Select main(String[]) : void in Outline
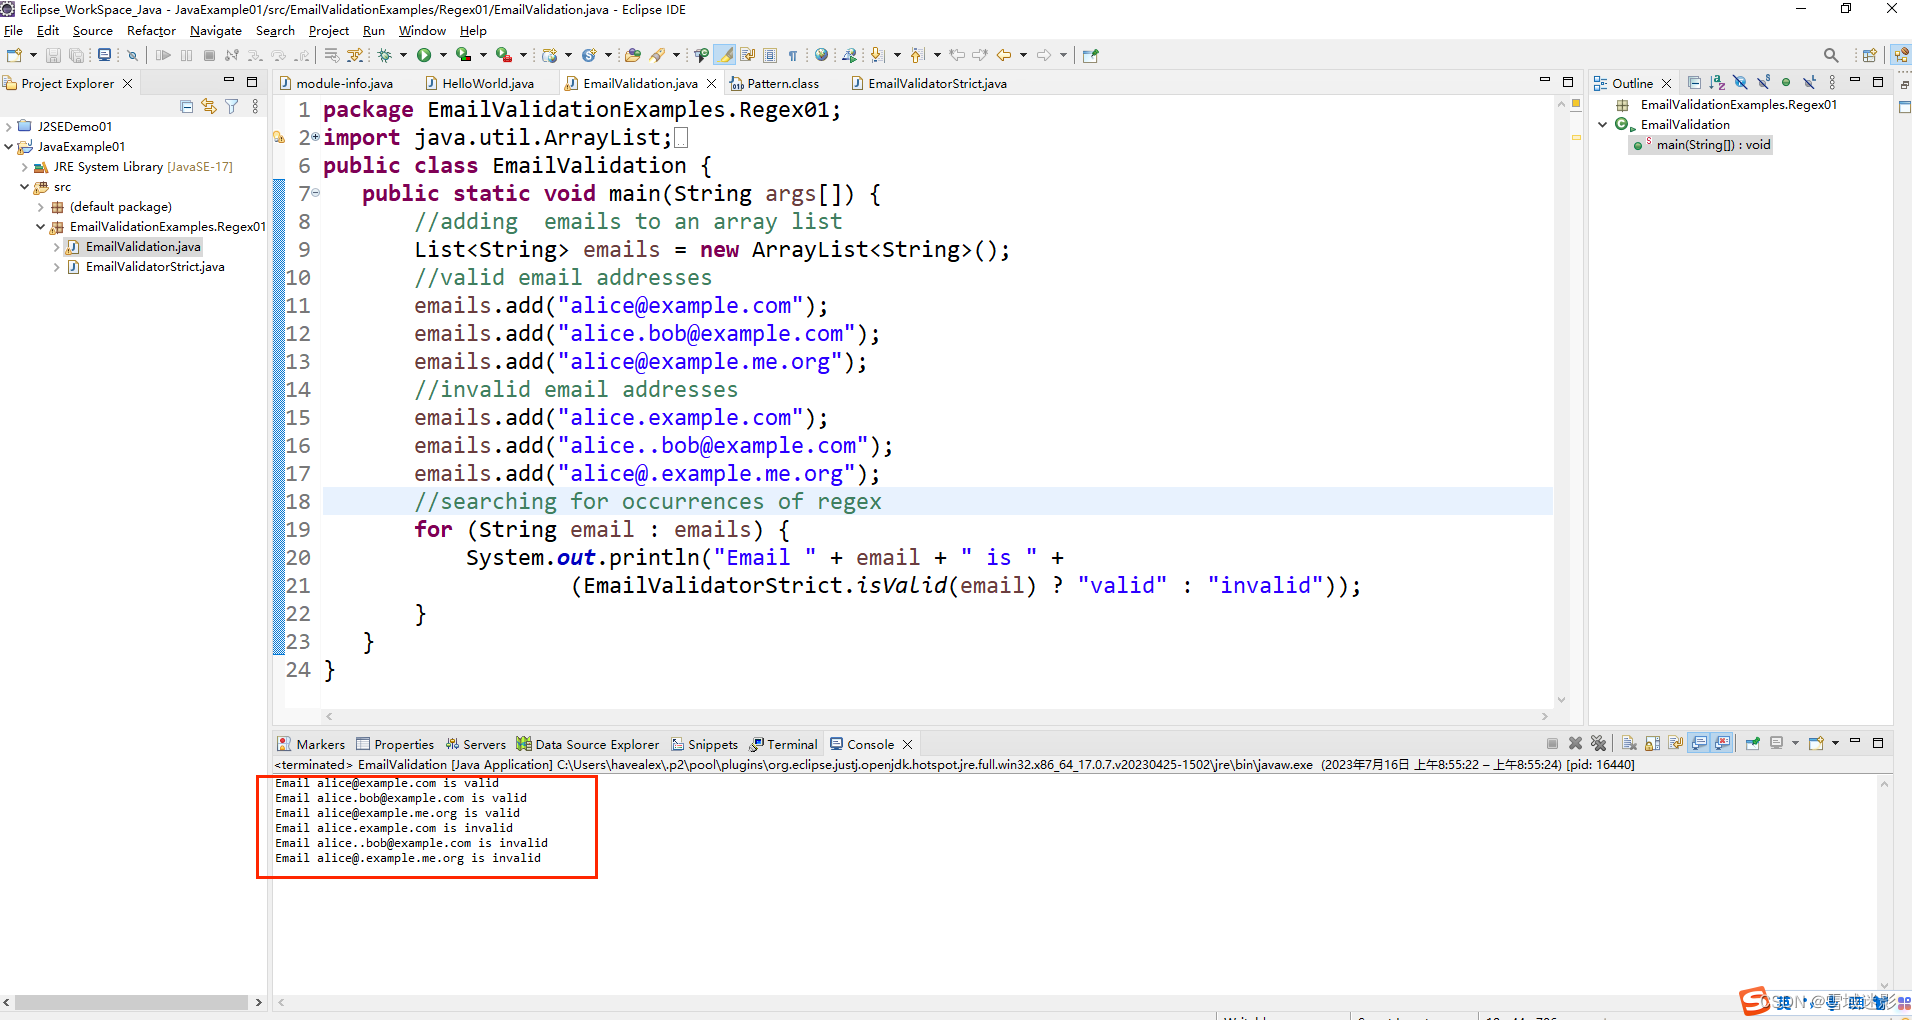 click(x=1702, y=145)
